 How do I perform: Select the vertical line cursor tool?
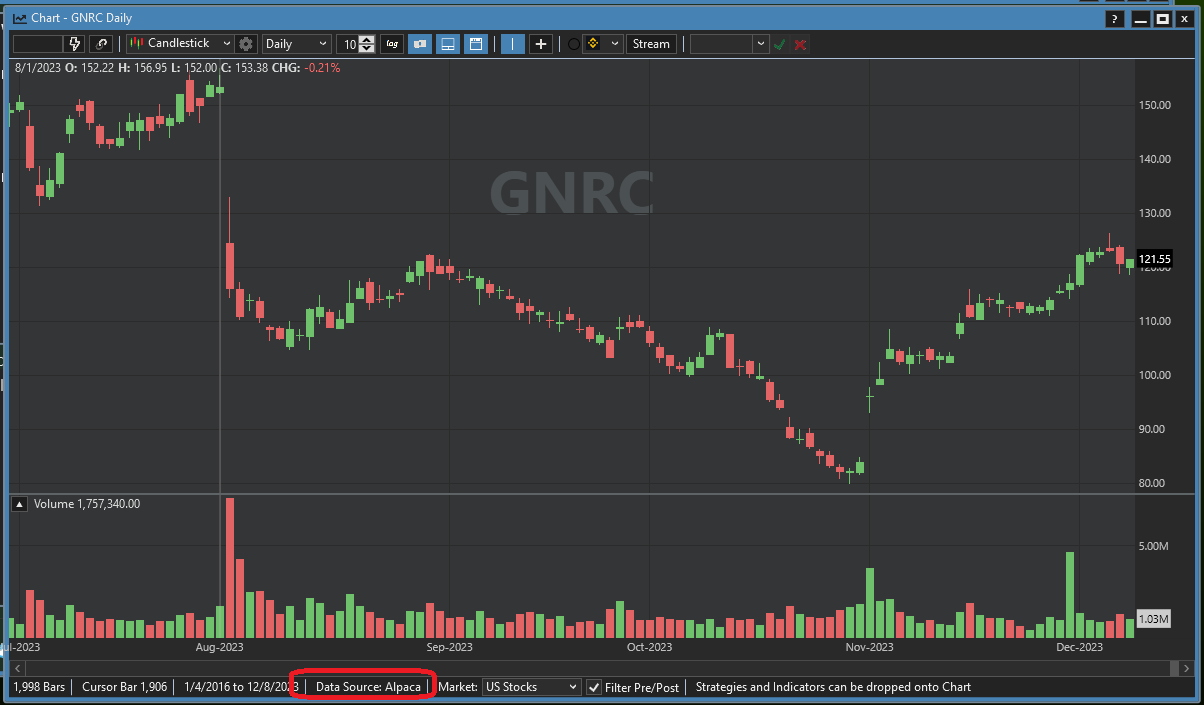point(512,44)
